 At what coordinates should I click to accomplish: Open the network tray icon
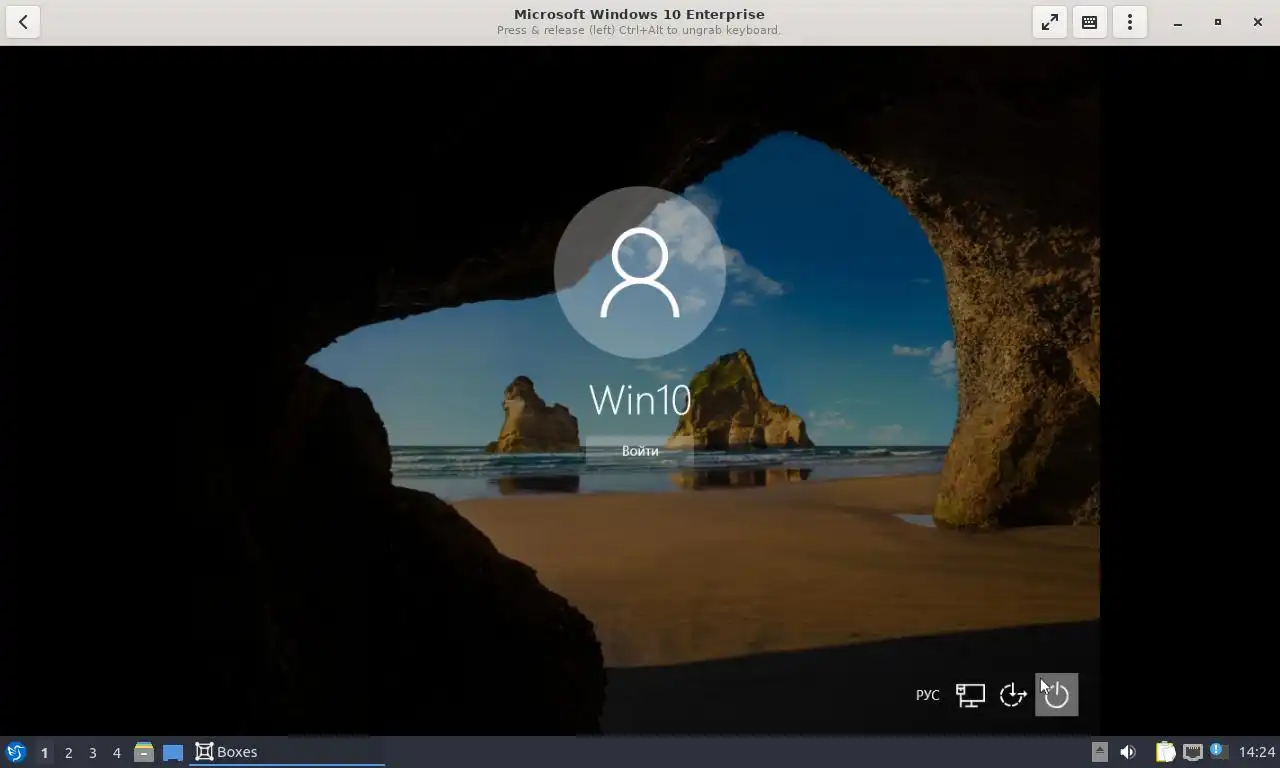[1192, 752]
